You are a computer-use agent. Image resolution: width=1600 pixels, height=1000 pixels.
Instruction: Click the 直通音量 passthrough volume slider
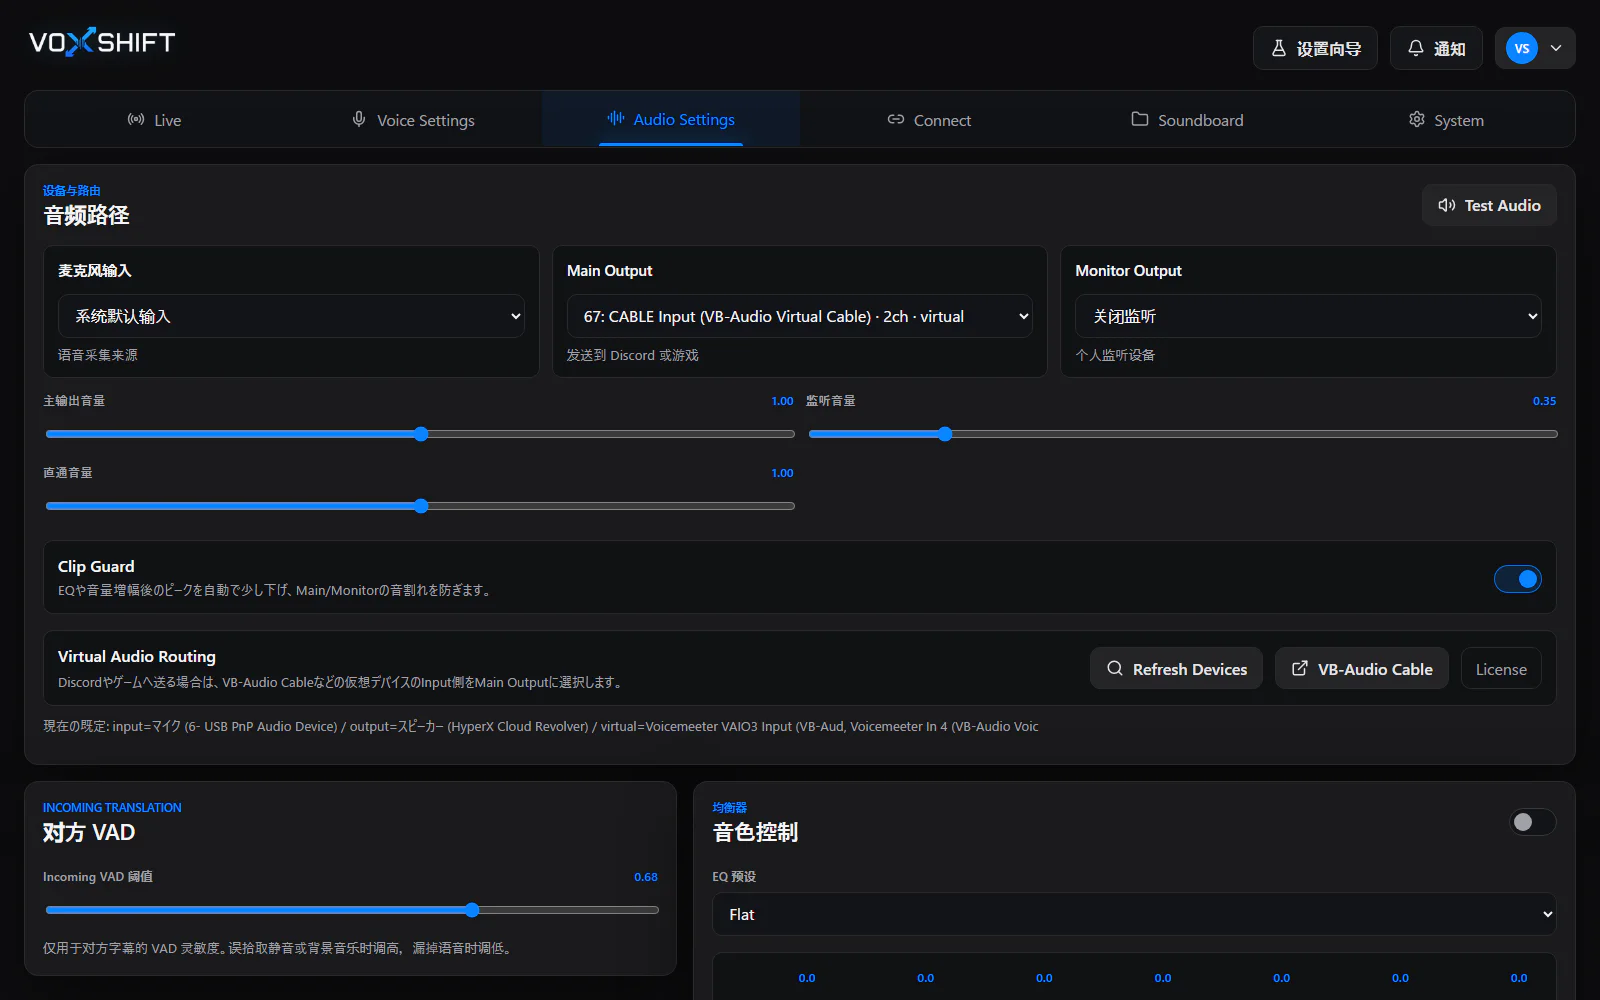coord(420,506)
